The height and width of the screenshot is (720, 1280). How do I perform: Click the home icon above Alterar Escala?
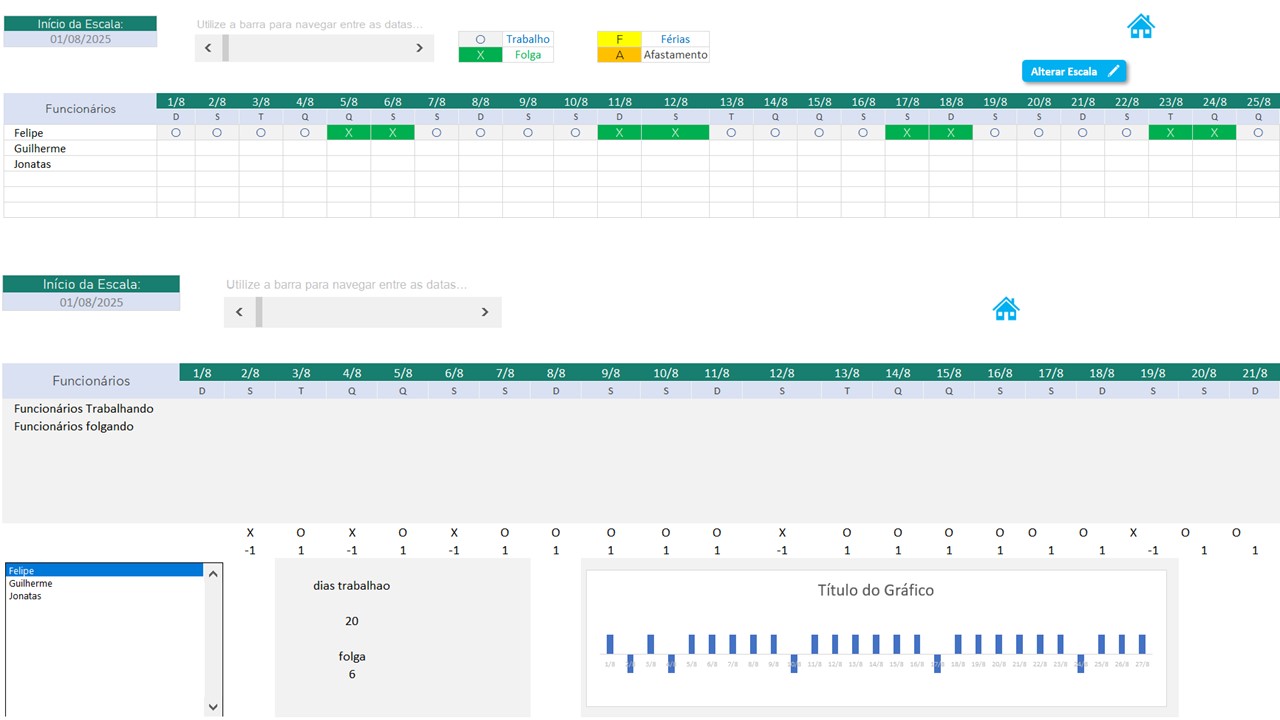point(1140,26)
